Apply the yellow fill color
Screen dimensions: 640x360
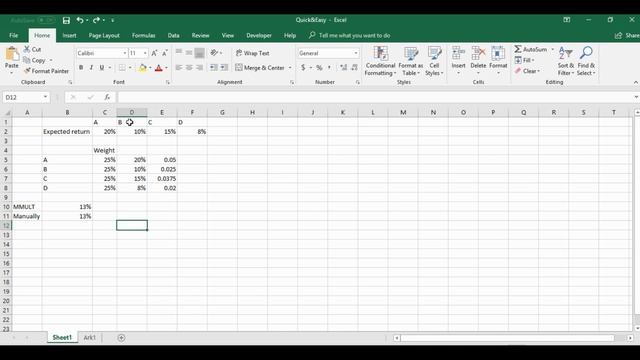(x=142, y=68)
